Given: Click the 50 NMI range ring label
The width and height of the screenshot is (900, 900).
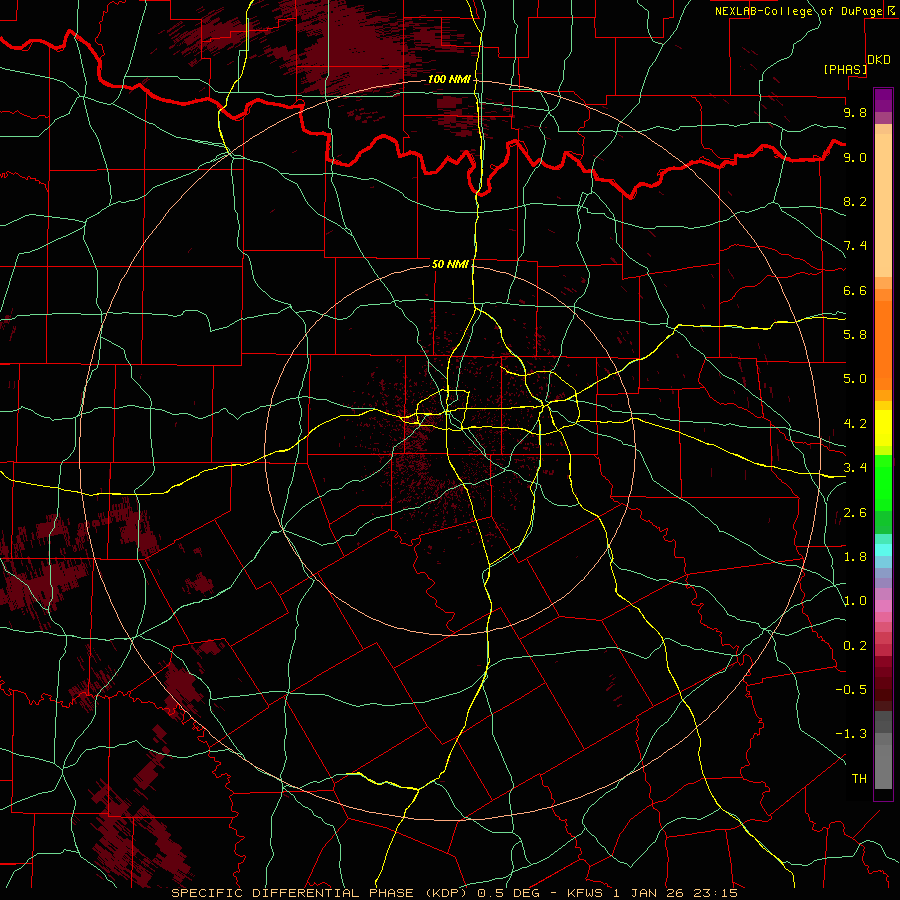Looking at the screenshot, I should point(451,264).
